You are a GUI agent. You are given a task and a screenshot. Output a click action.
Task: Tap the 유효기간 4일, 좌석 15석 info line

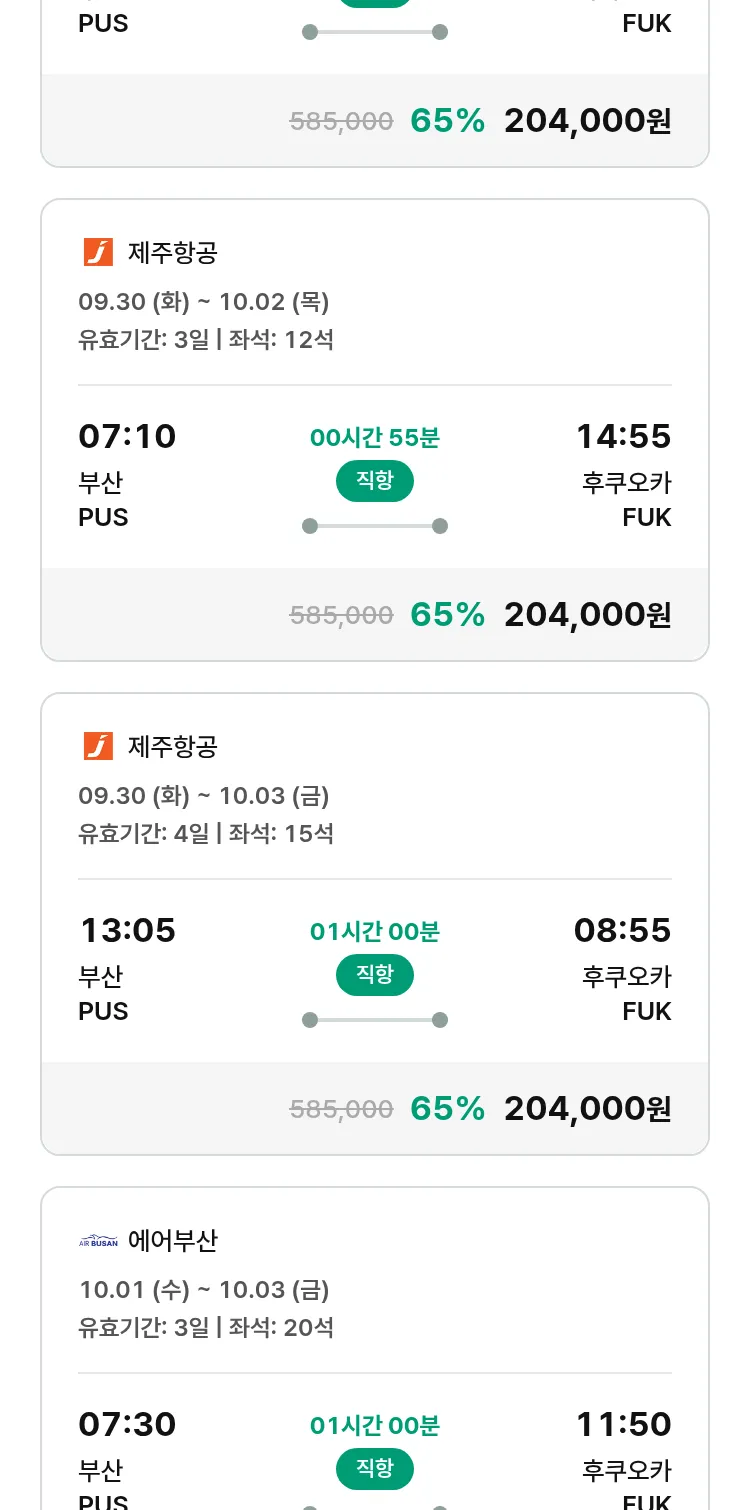click(206, 833)
